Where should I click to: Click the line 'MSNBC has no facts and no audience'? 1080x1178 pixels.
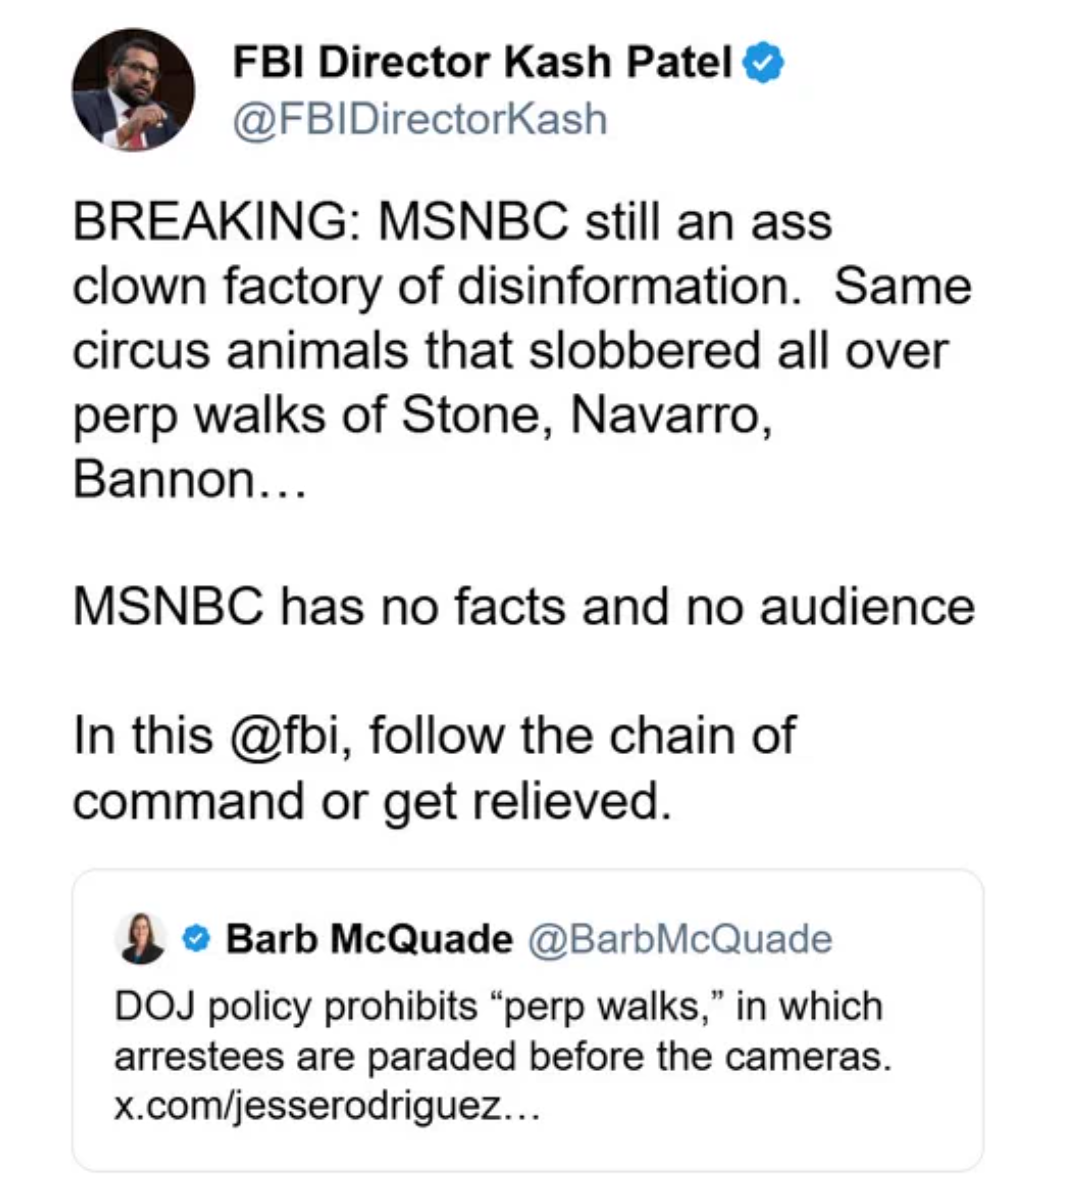523,607
